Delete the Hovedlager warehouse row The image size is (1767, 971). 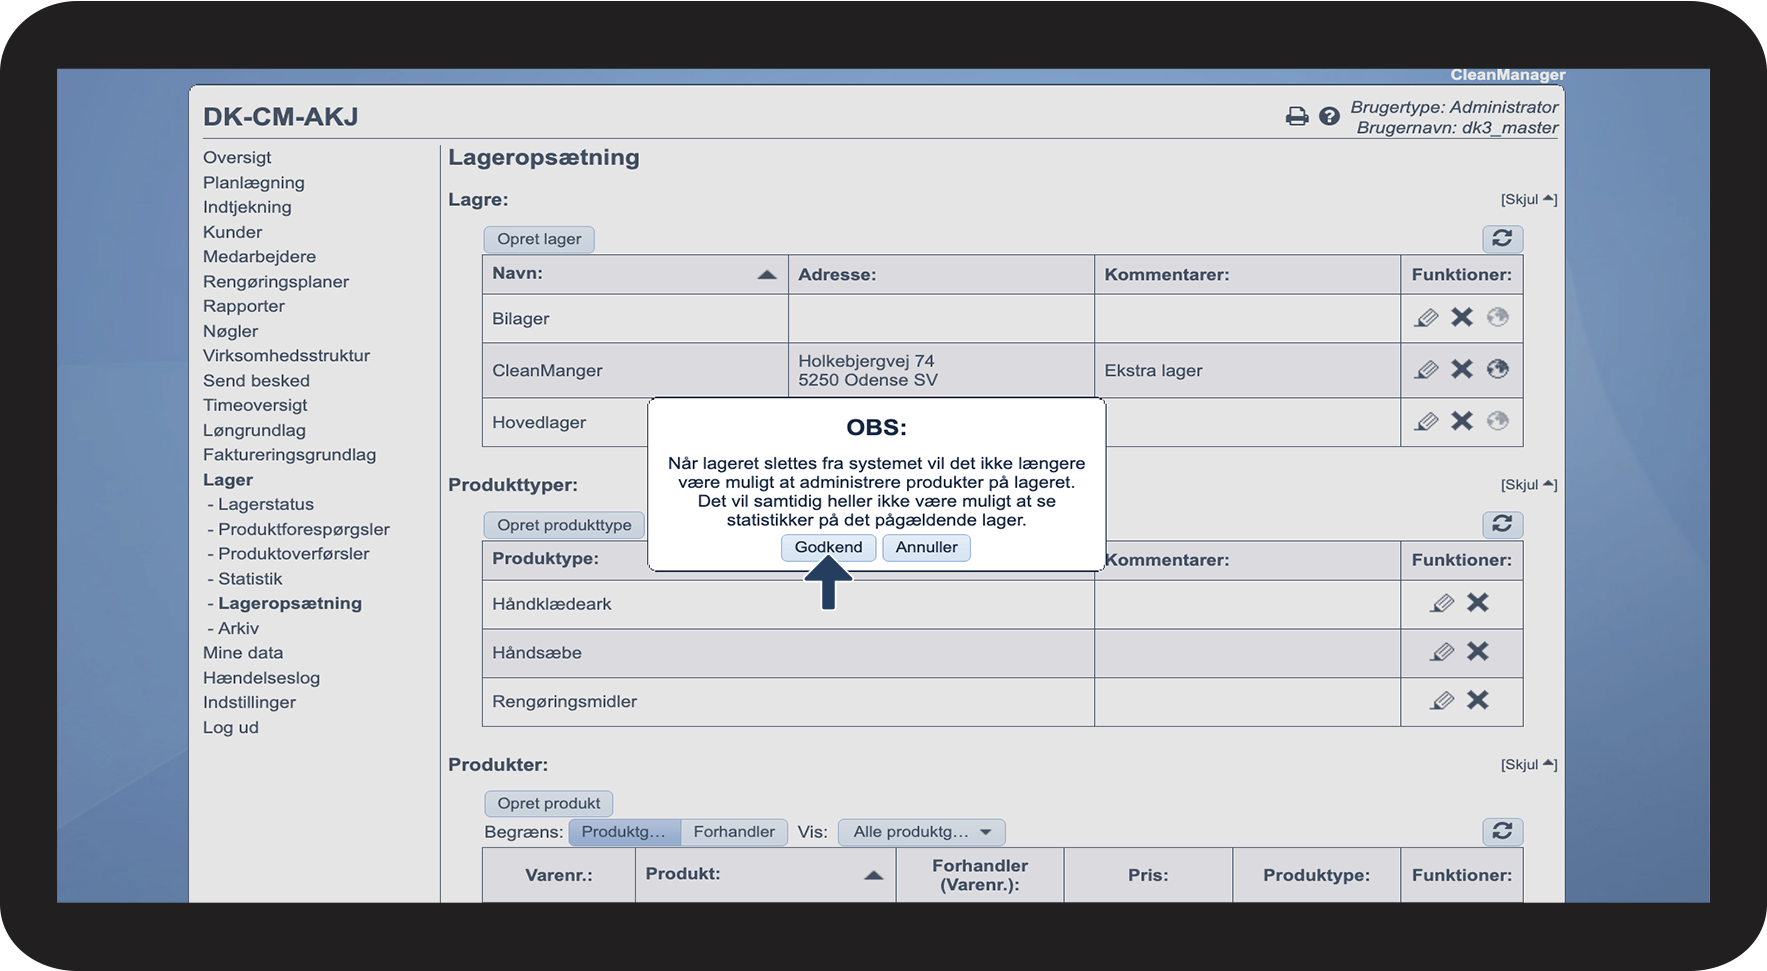[1462, 421]
